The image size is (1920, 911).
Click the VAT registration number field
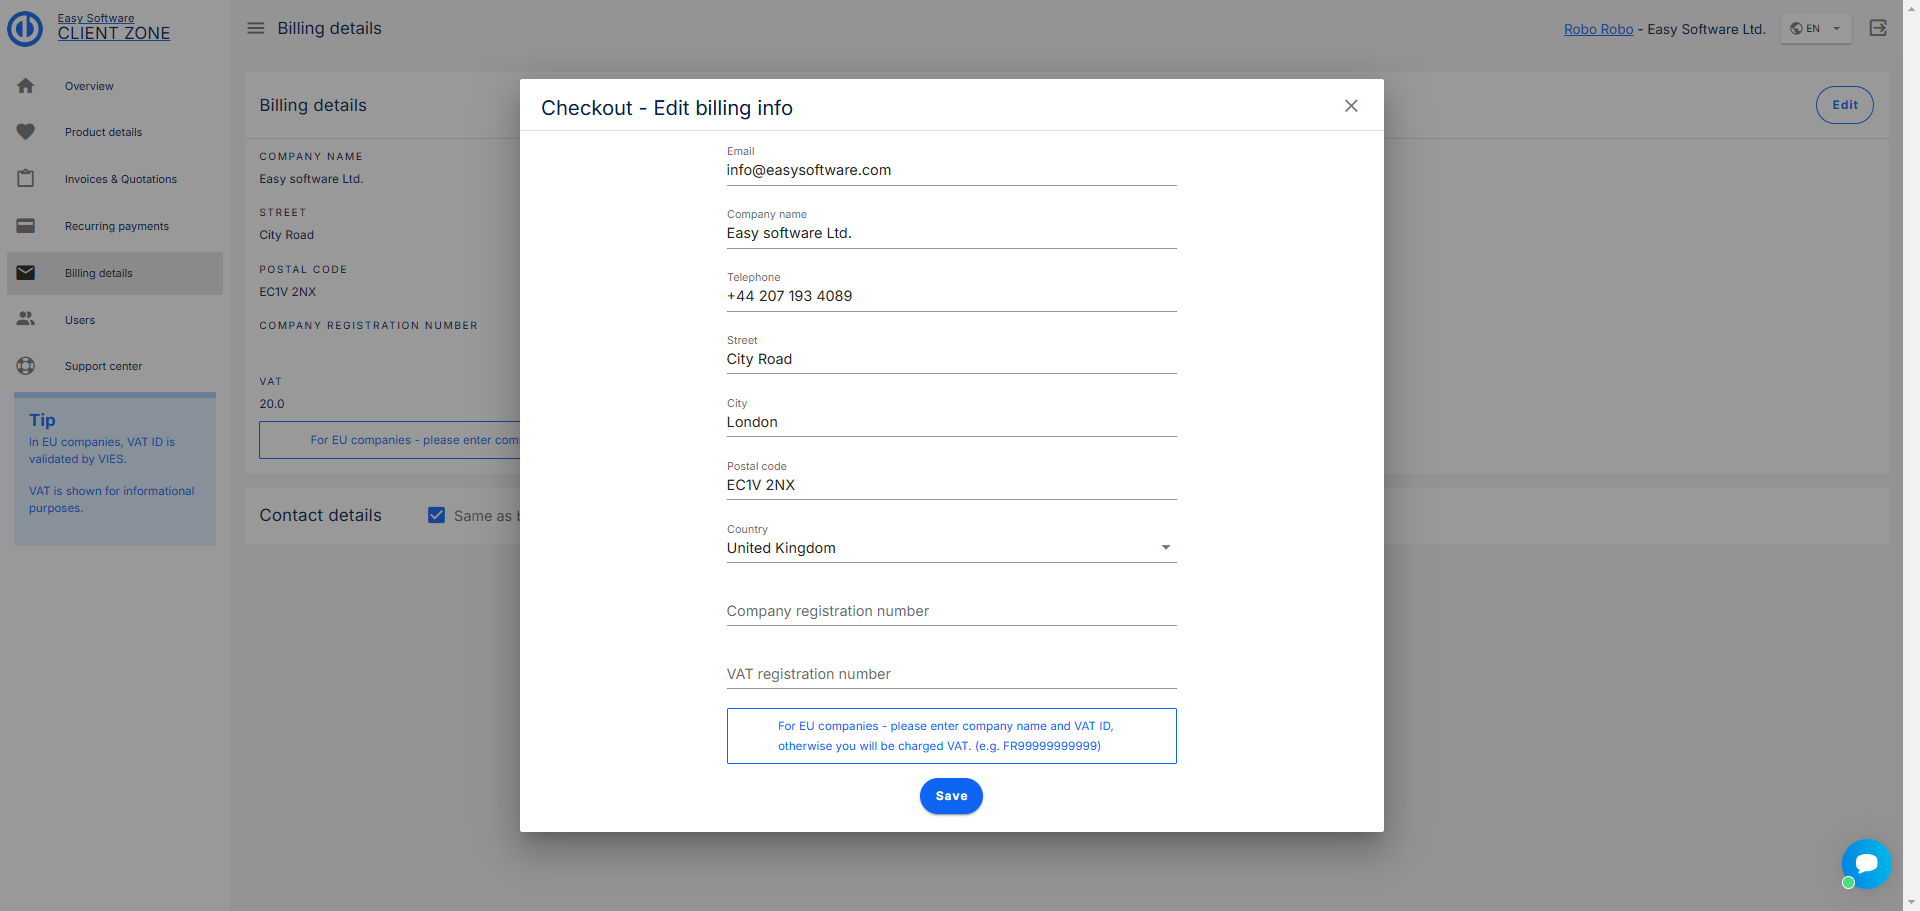click(950, 674)
